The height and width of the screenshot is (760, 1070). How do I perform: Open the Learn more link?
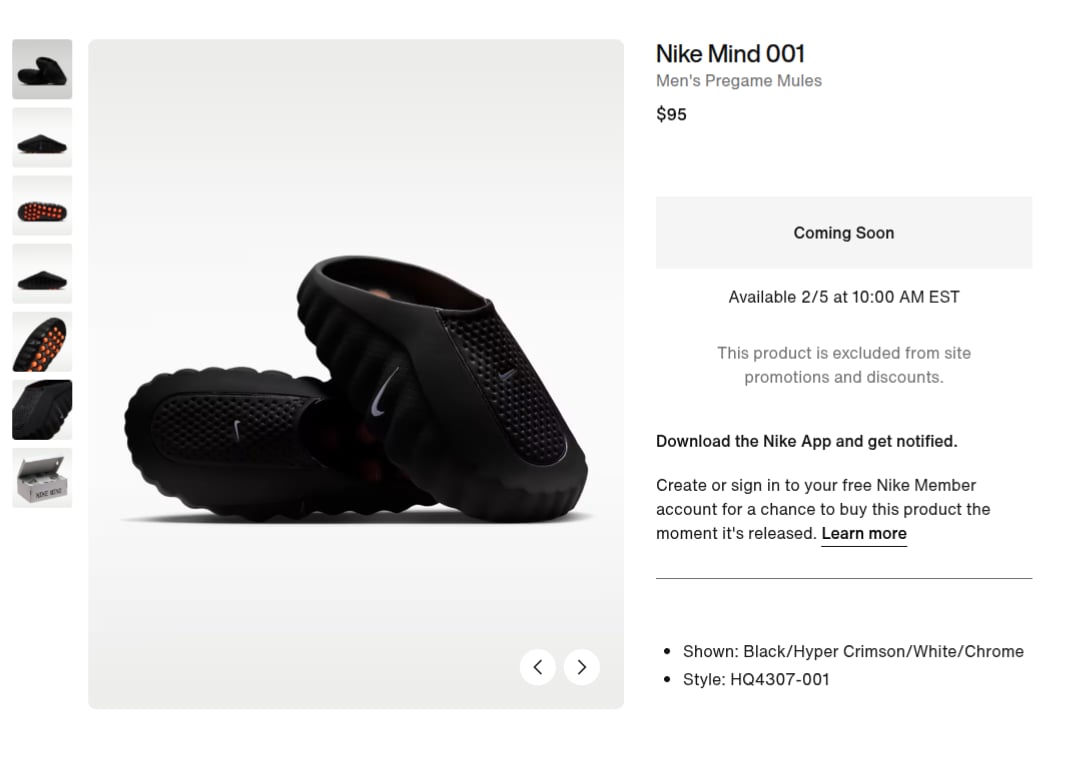[x=863, y=533]
